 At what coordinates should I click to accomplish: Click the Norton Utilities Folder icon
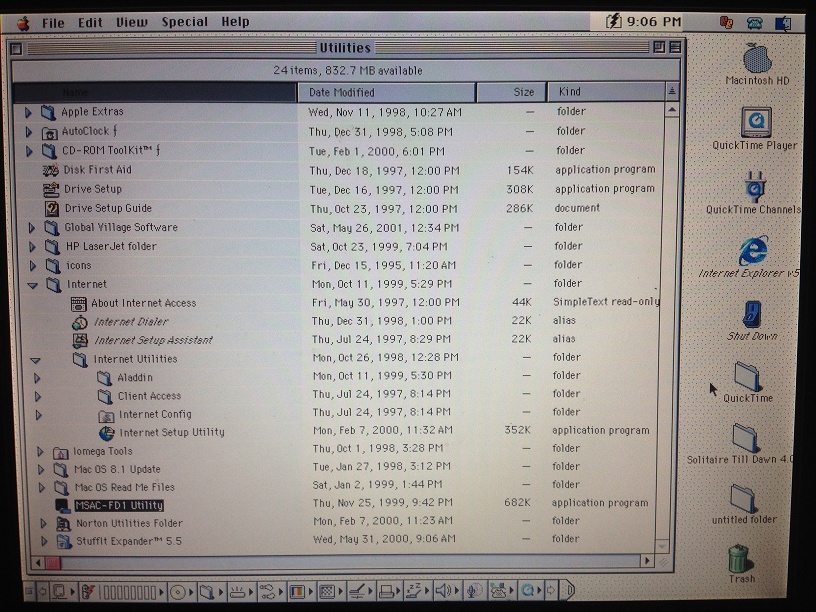(63, 524)
